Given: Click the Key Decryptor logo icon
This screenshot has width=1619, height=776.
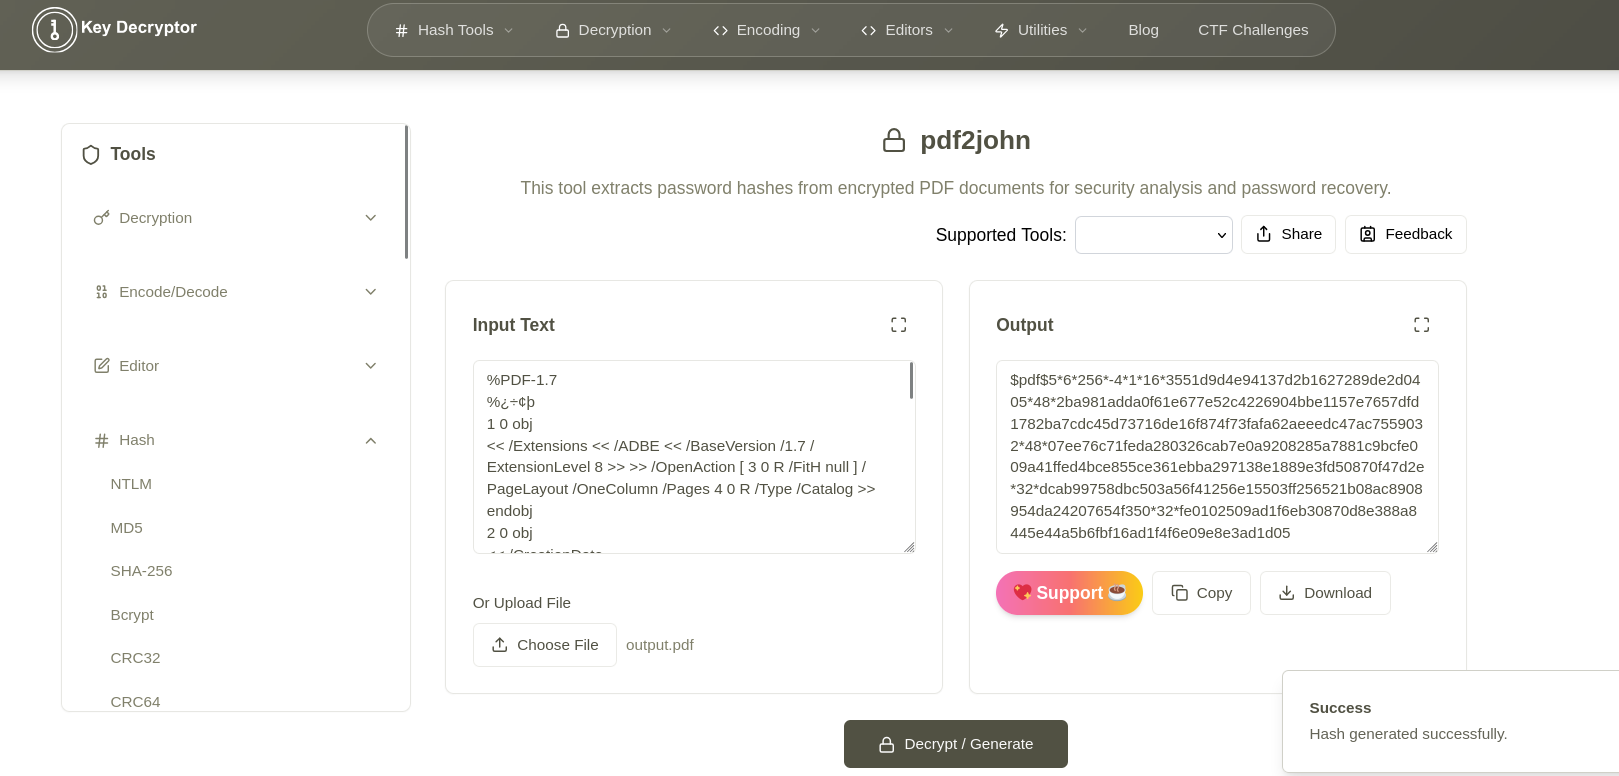Looking at the screenshot, I should point(55,30).
